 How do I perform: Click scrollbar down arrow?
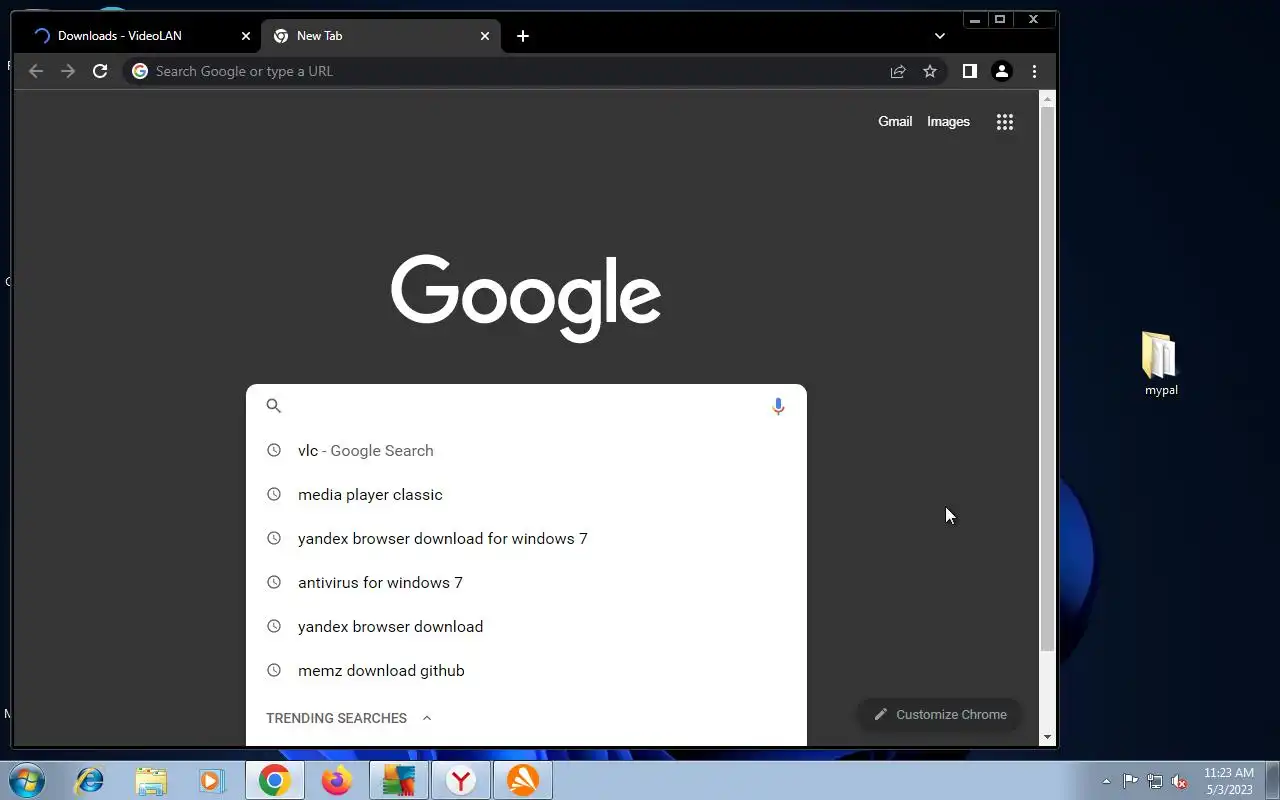coord(1047,737)
